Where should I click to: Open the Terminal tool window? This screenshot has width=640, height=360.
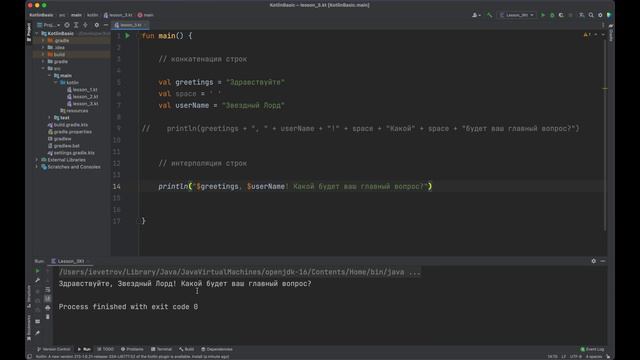click(x=161, y=349)
